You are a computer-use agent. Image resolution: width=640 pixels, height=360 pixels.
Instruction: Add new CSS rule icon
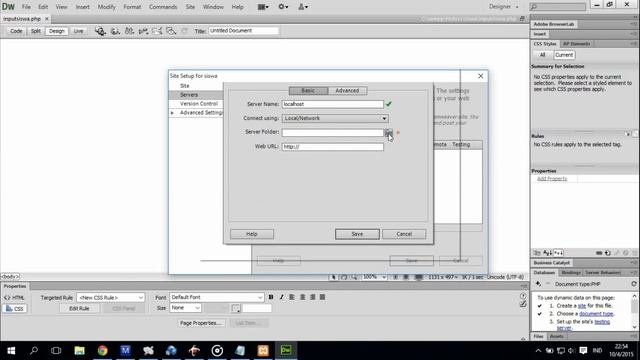(608, 253)
